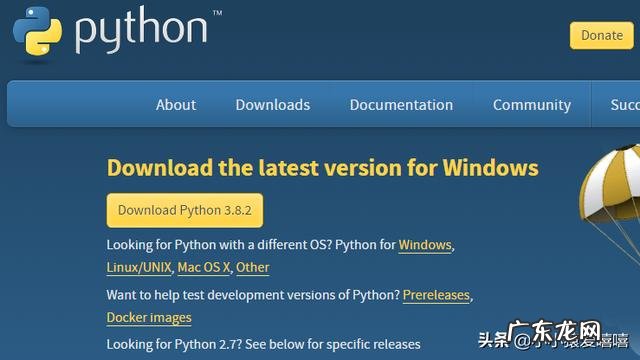Follow the Mac OS X link
Image resolution: width=640 pixels, height=360 pixels.
pos(204,267)
